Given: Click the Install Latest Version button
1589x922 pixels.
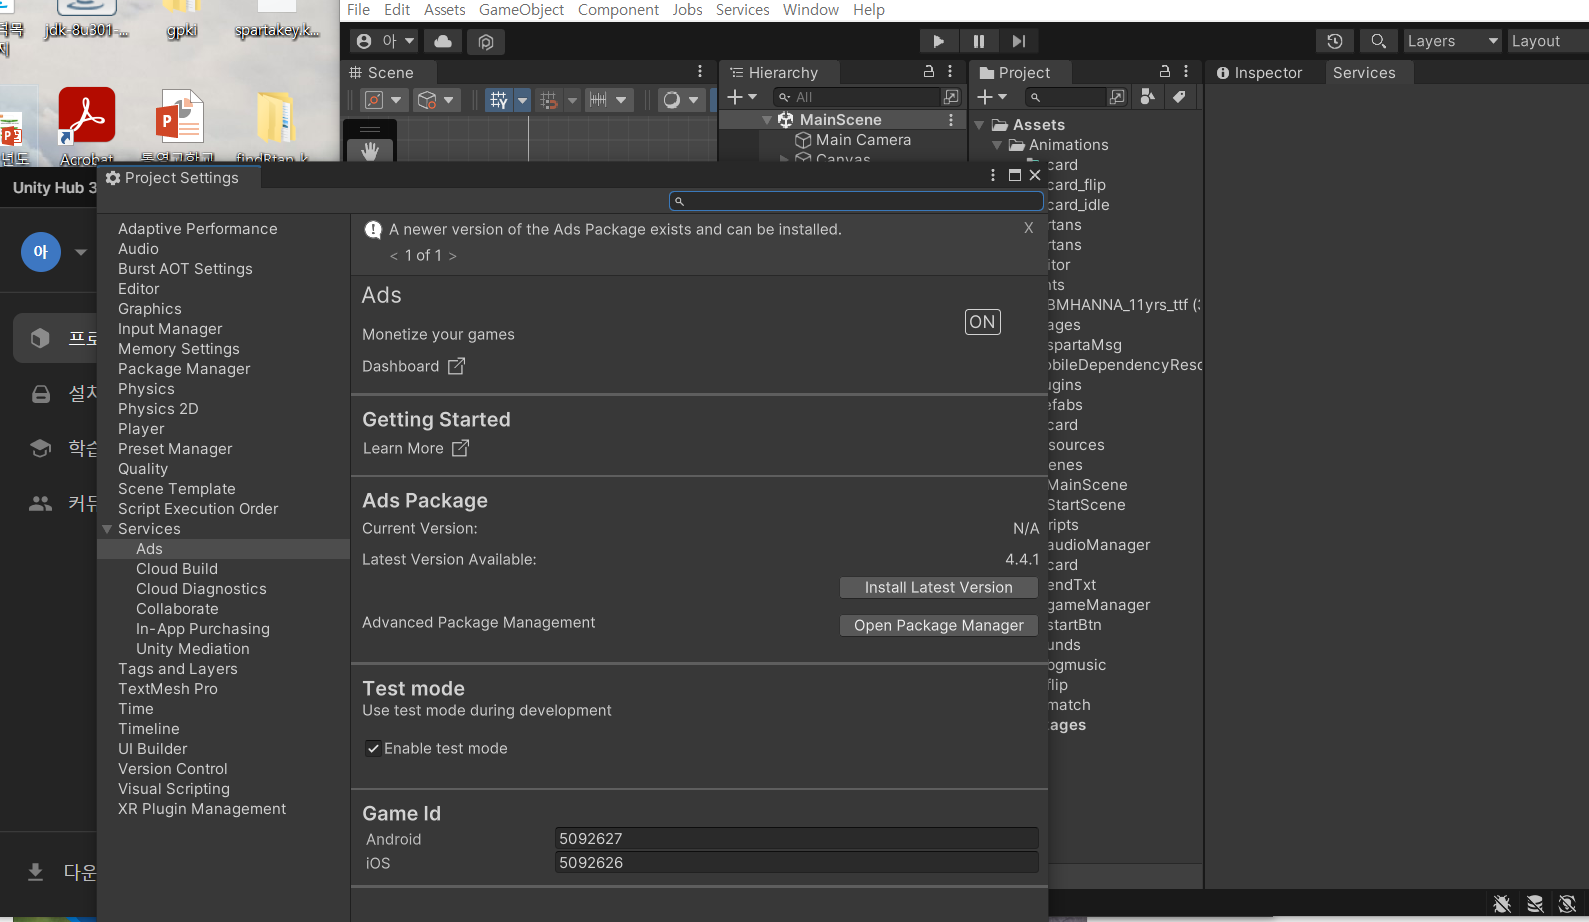Looking at the screenshot, I should click(x=938, y=588).
